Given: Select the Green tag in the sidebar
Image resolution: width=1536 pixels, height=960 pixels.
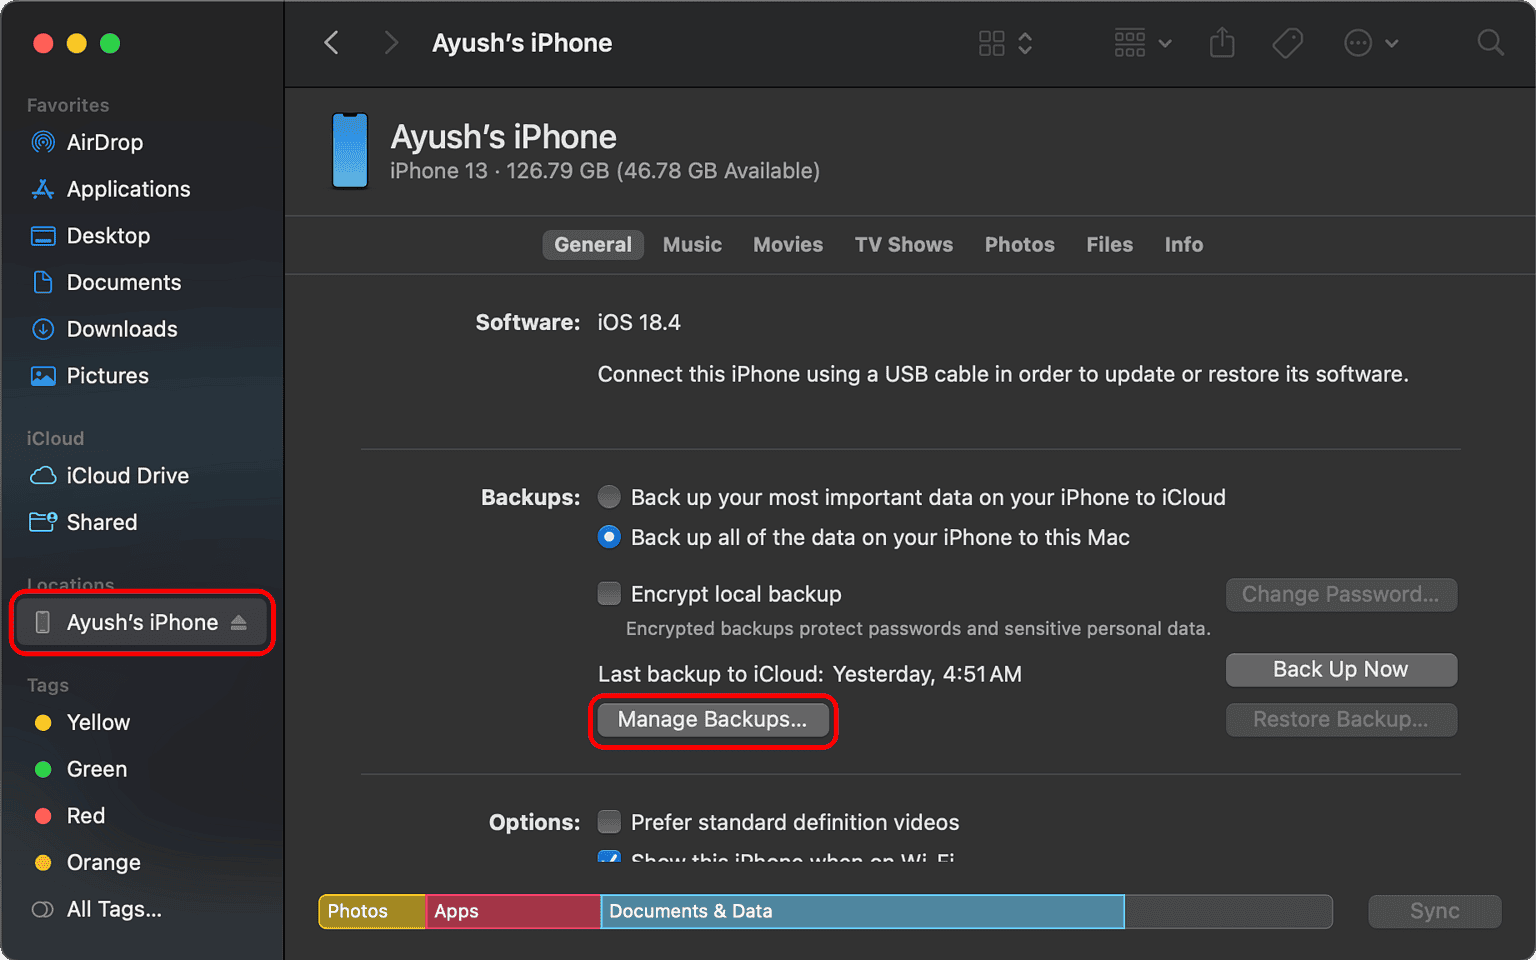Looking at the screenshot, I should [96, 769].
